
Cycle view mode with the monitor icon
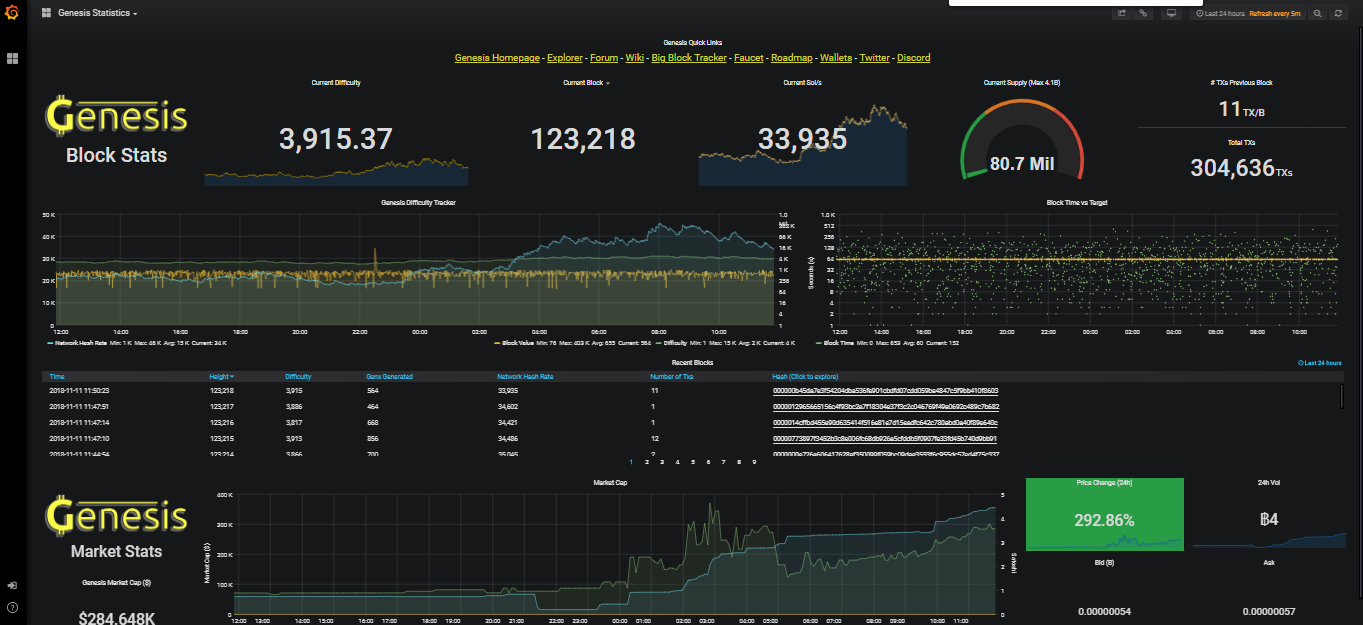click(x=1172, y=13)
